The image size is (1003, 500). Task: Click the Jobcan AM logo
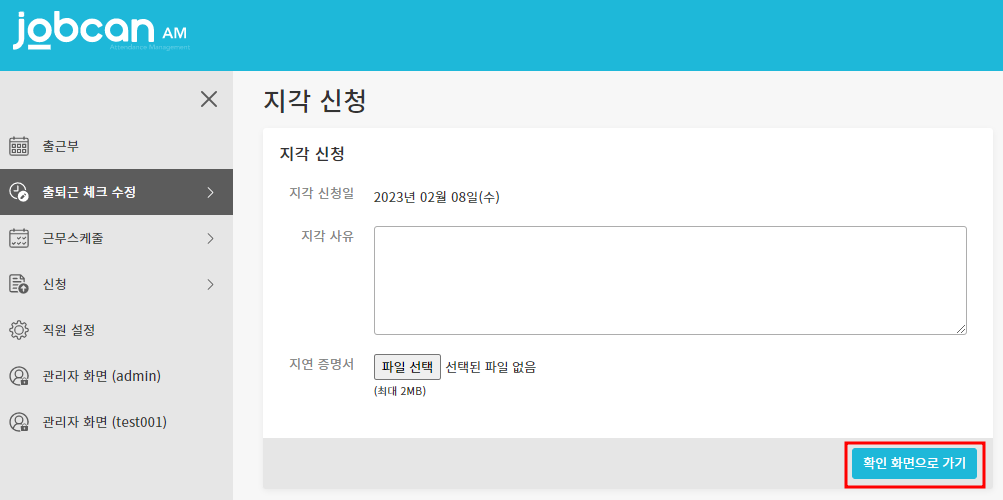pyautogui.click(x=100, y=32)
